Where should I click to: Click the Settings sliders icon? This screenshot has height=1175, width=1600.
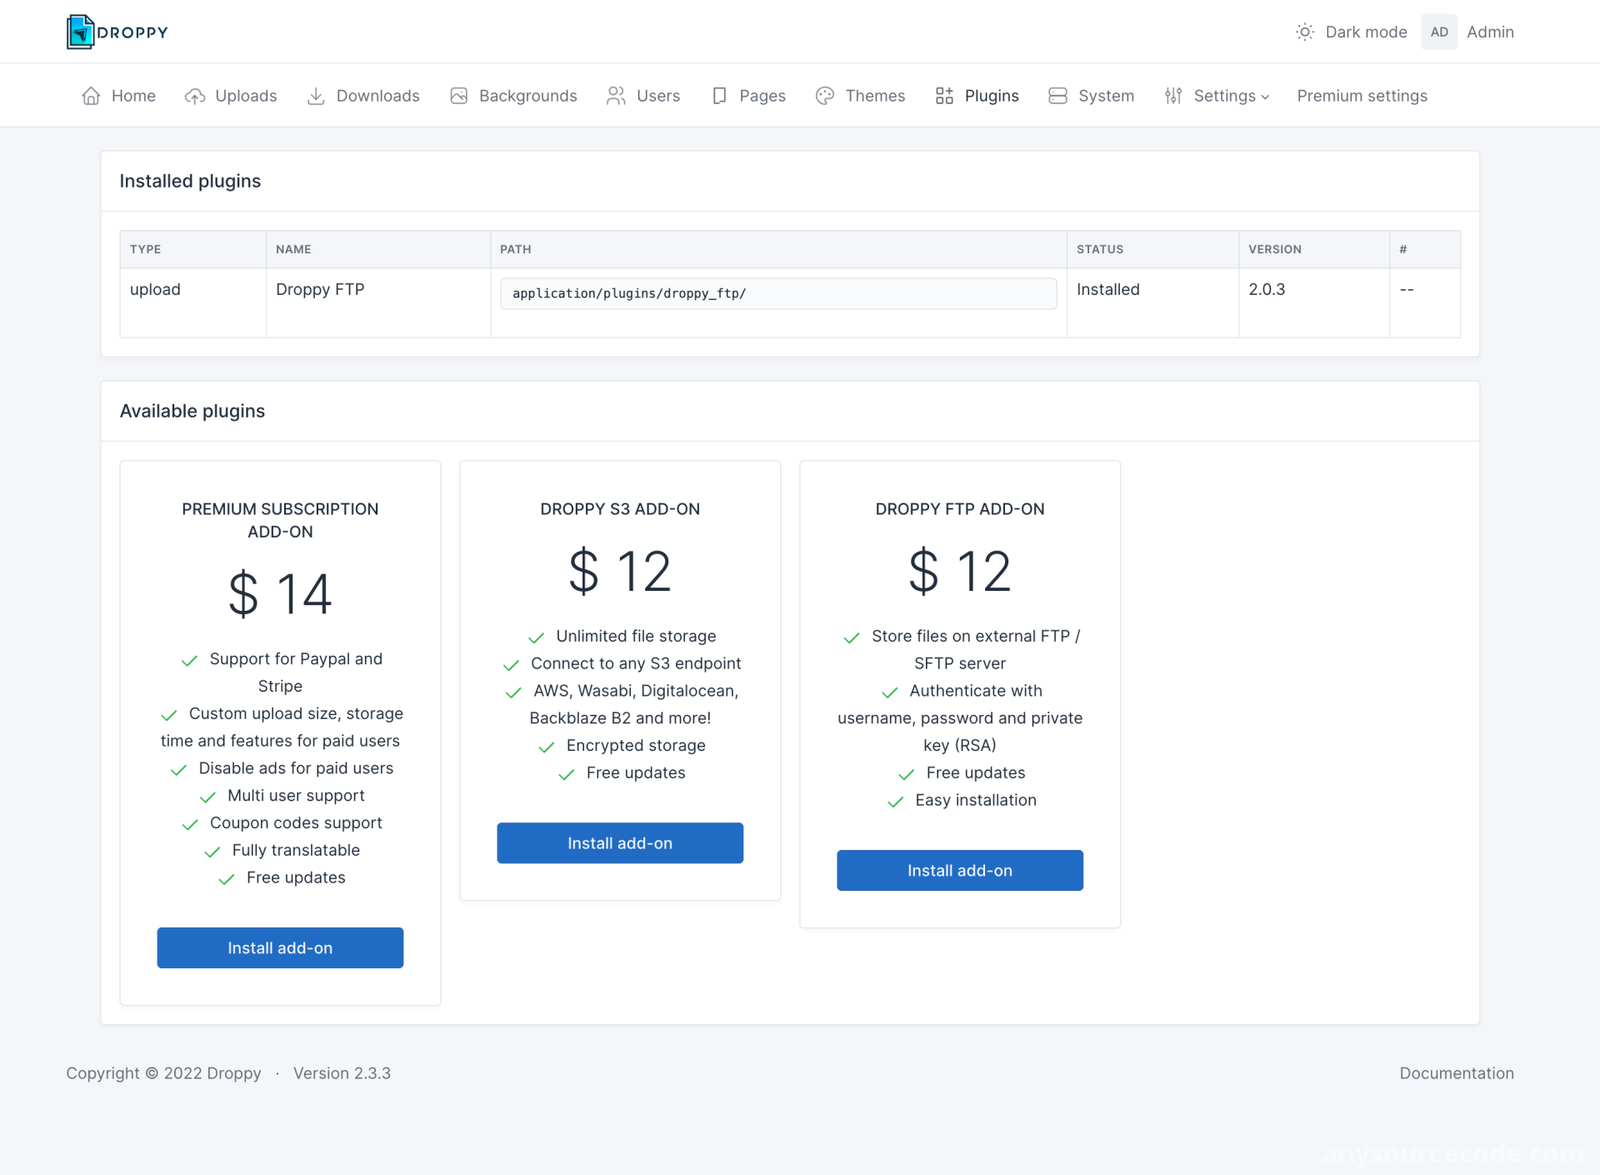(x=1173, y=96)
